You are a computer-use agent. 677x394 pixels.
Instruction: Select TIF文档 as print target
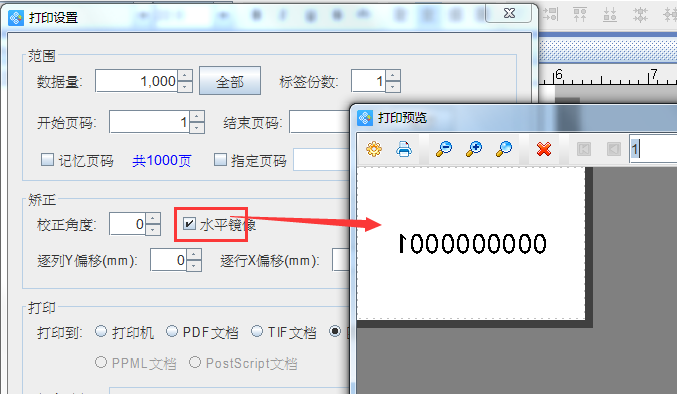(x=257, y=331)
